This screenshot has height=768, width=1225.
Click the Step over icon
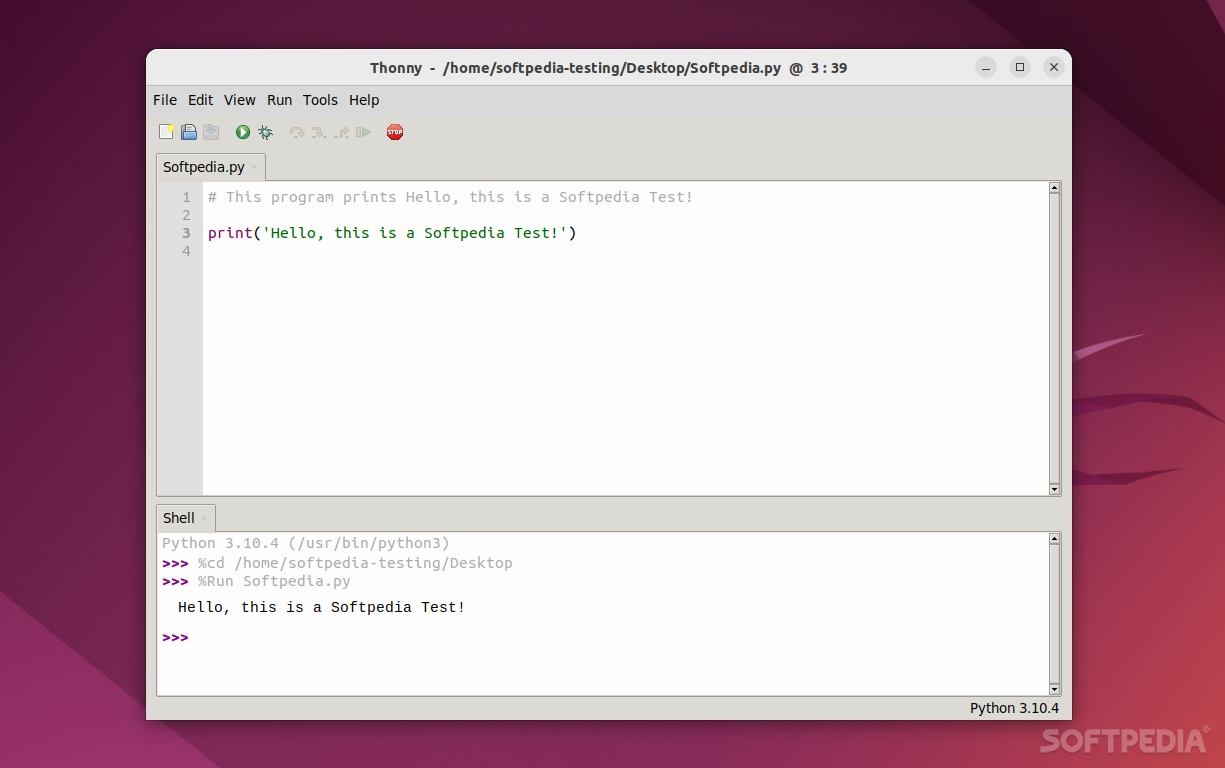click(297, 132)
